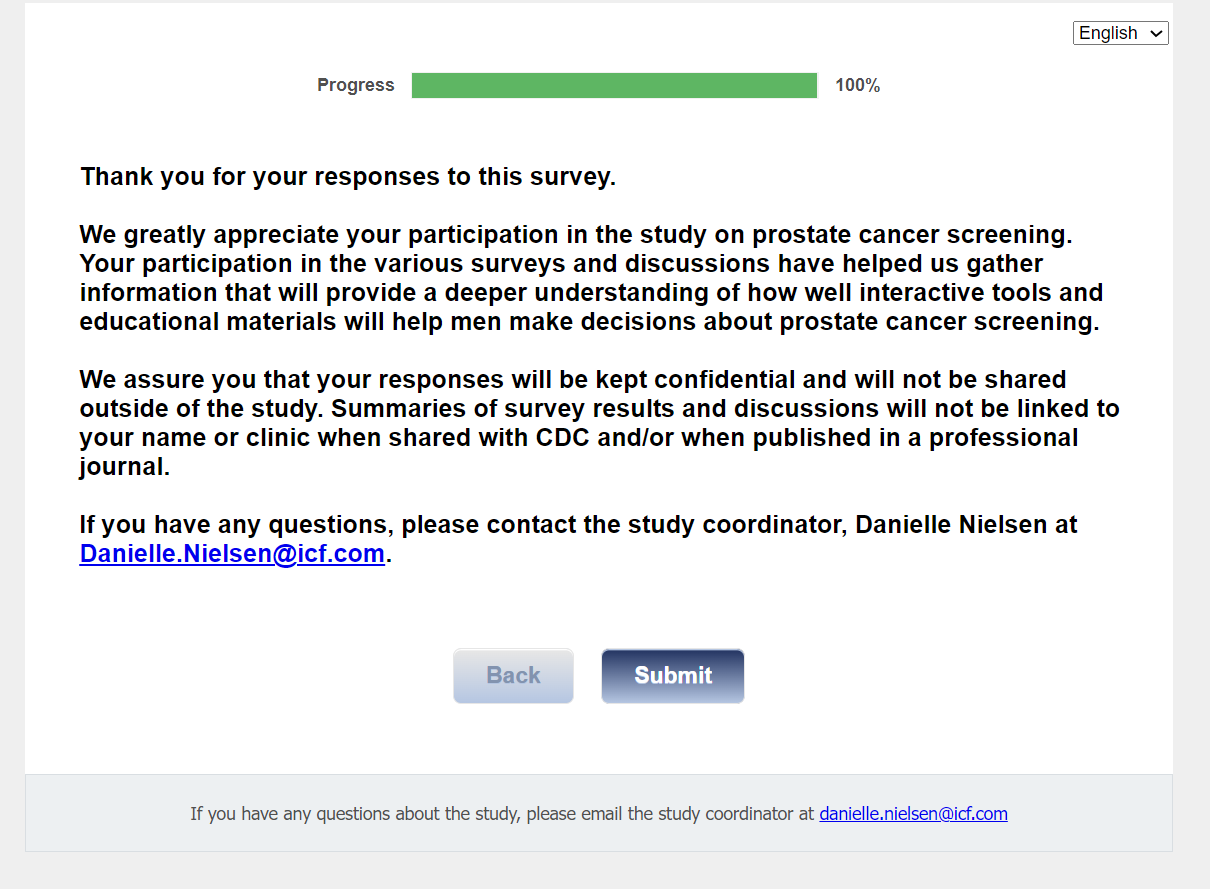Click the 100% progress value

857,86
